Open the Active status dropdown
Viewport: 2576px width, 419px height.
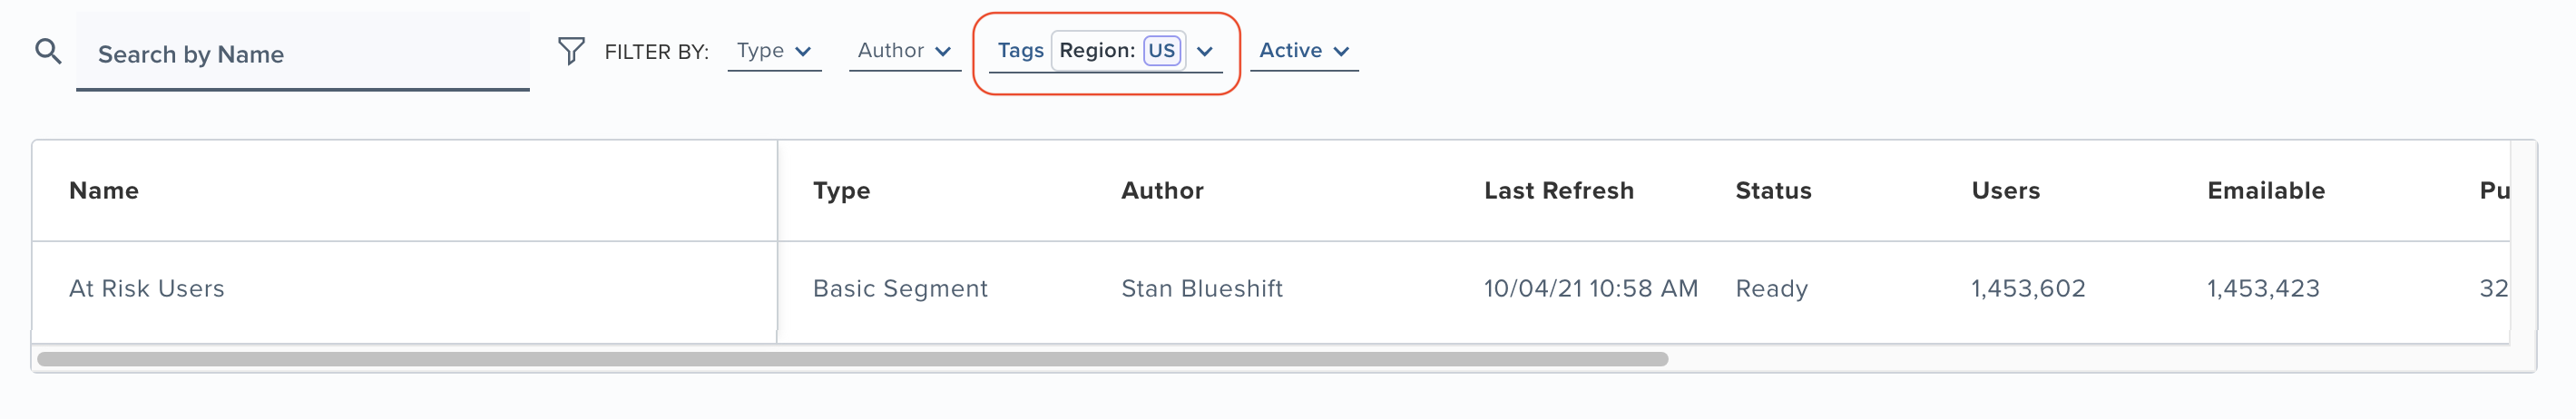(1304, 51)
